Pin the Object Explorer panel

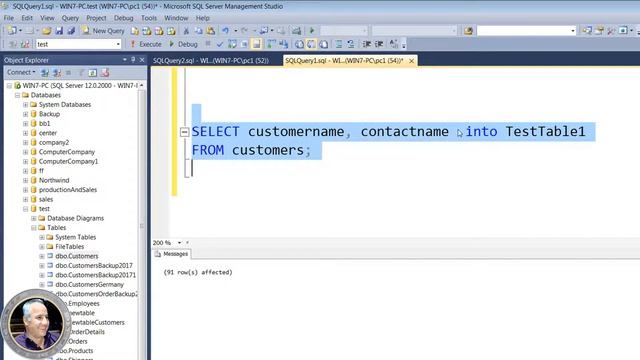point(133,60)
